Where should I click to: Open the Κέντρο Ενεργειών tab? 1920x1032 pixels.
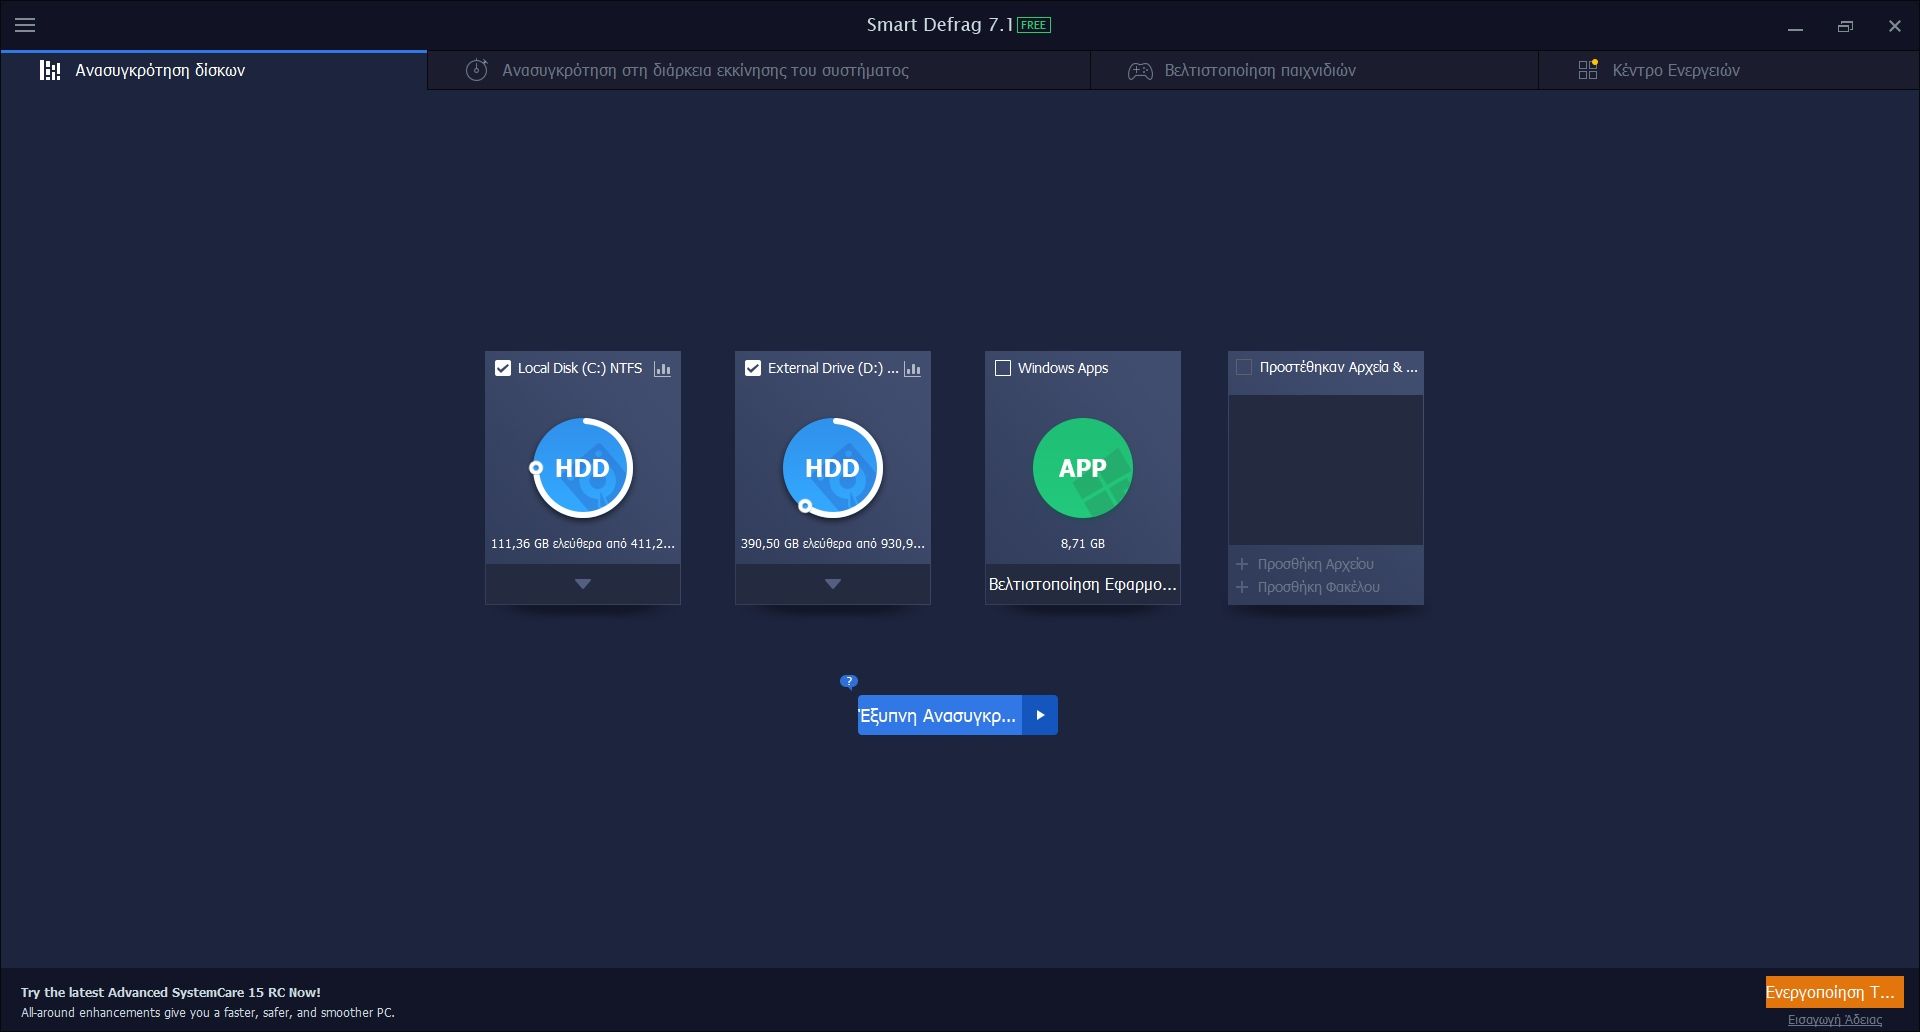pyautogui.click(x=1675, y=70)
